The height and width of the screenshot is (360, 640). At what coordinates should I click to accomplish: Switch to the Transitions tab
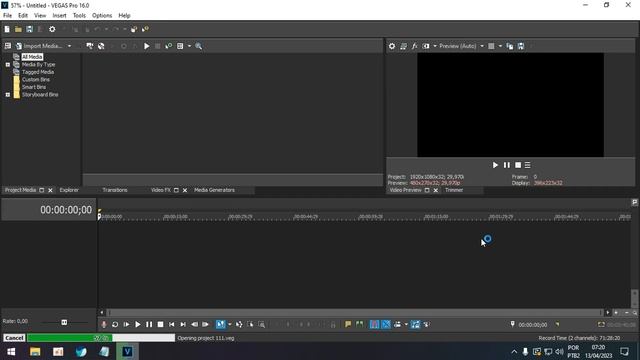115,190
